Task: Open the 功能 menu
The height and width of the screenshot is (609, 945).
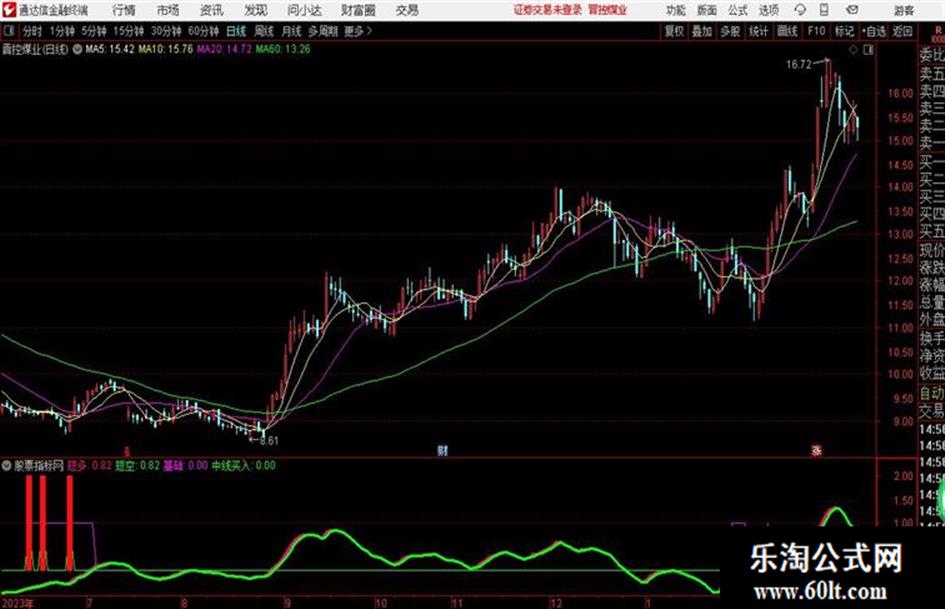Action: 676,10
